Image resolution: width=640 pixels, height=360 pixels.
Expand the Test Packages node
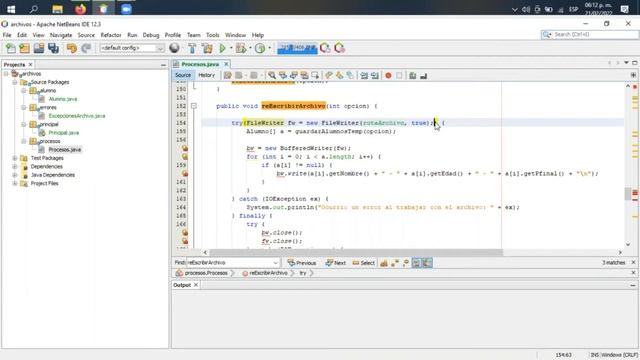coord(15,158)
